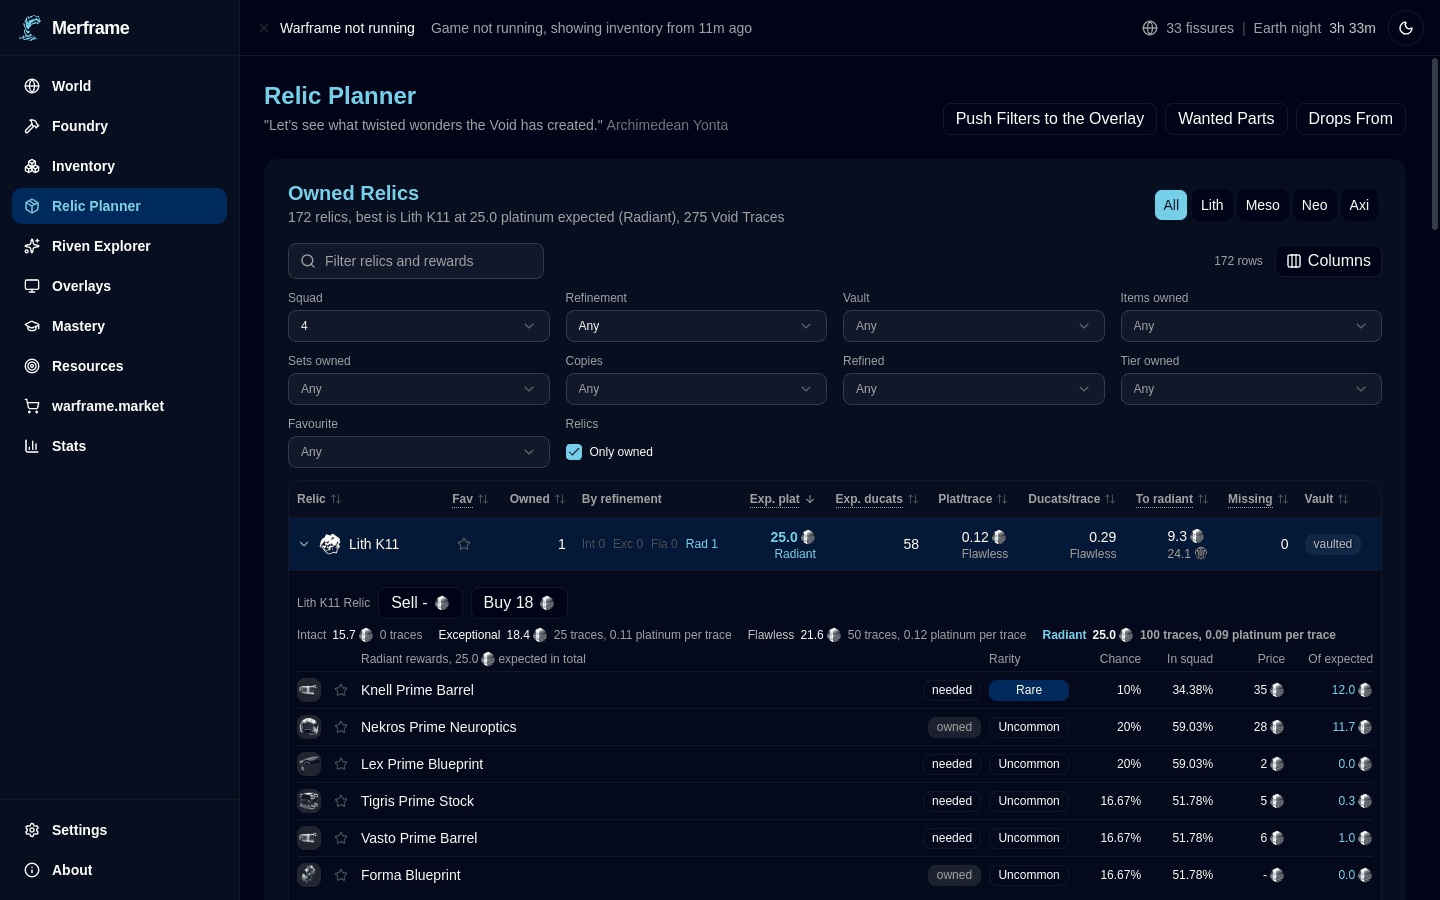Open the Items owned dropdown
1440x900 pixels.
pos(1251,326)
